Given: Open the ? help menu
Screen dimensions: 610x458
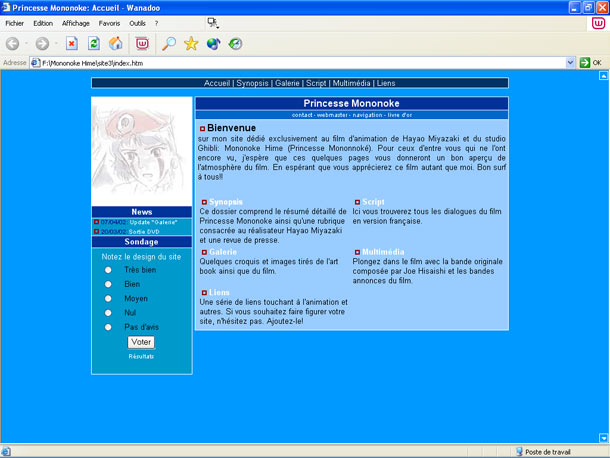Looking at the screenshot, I should 156,23.
